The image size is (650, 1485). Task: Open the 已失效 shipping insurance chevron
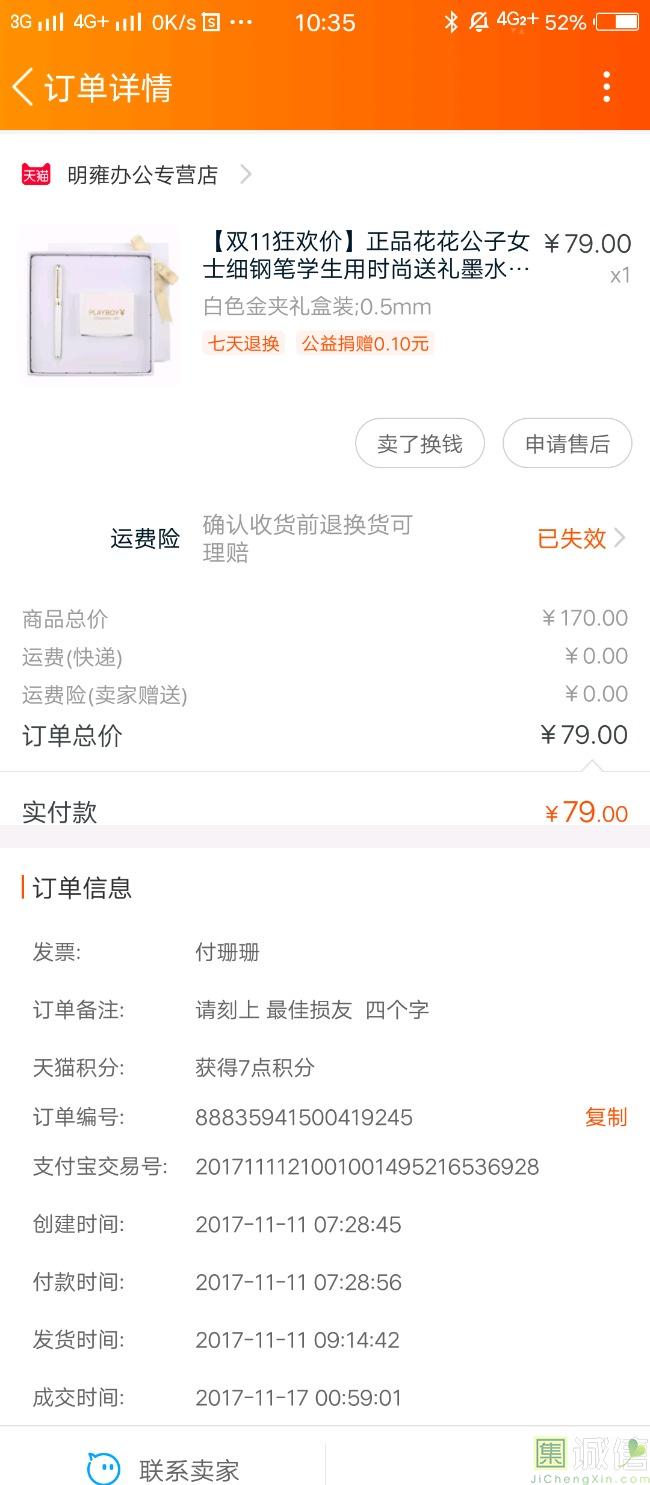[620, 538]
